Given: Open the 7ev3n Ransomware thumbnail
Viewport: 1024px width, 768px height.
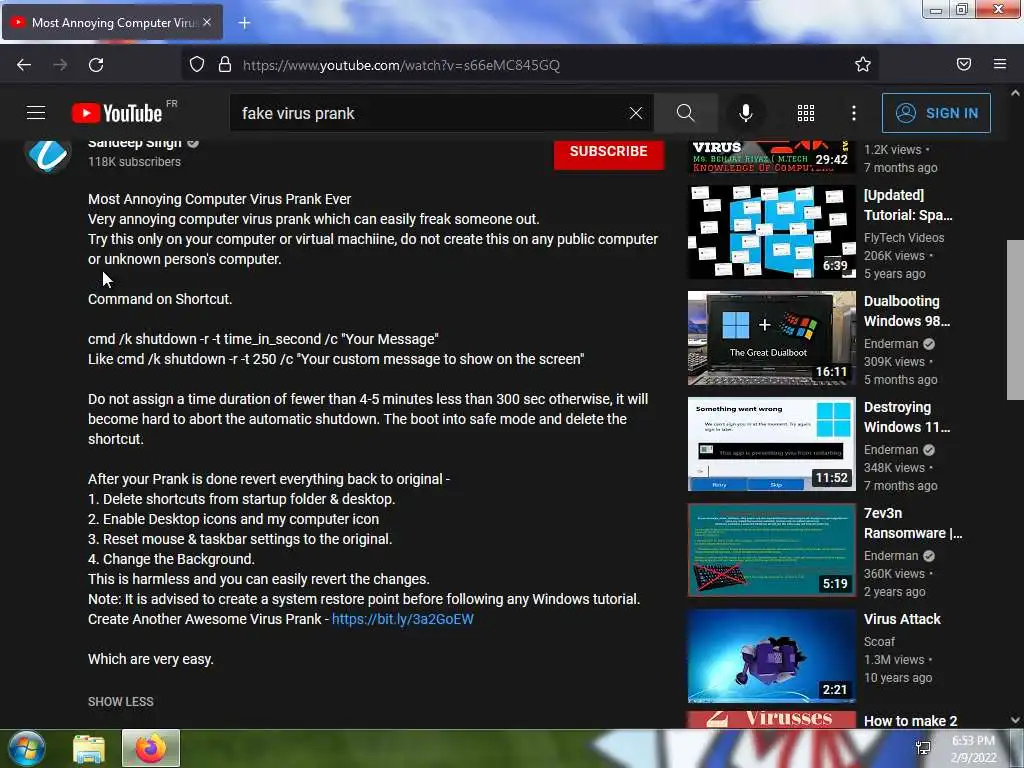Looking at the screenshot, I should 771,550.
